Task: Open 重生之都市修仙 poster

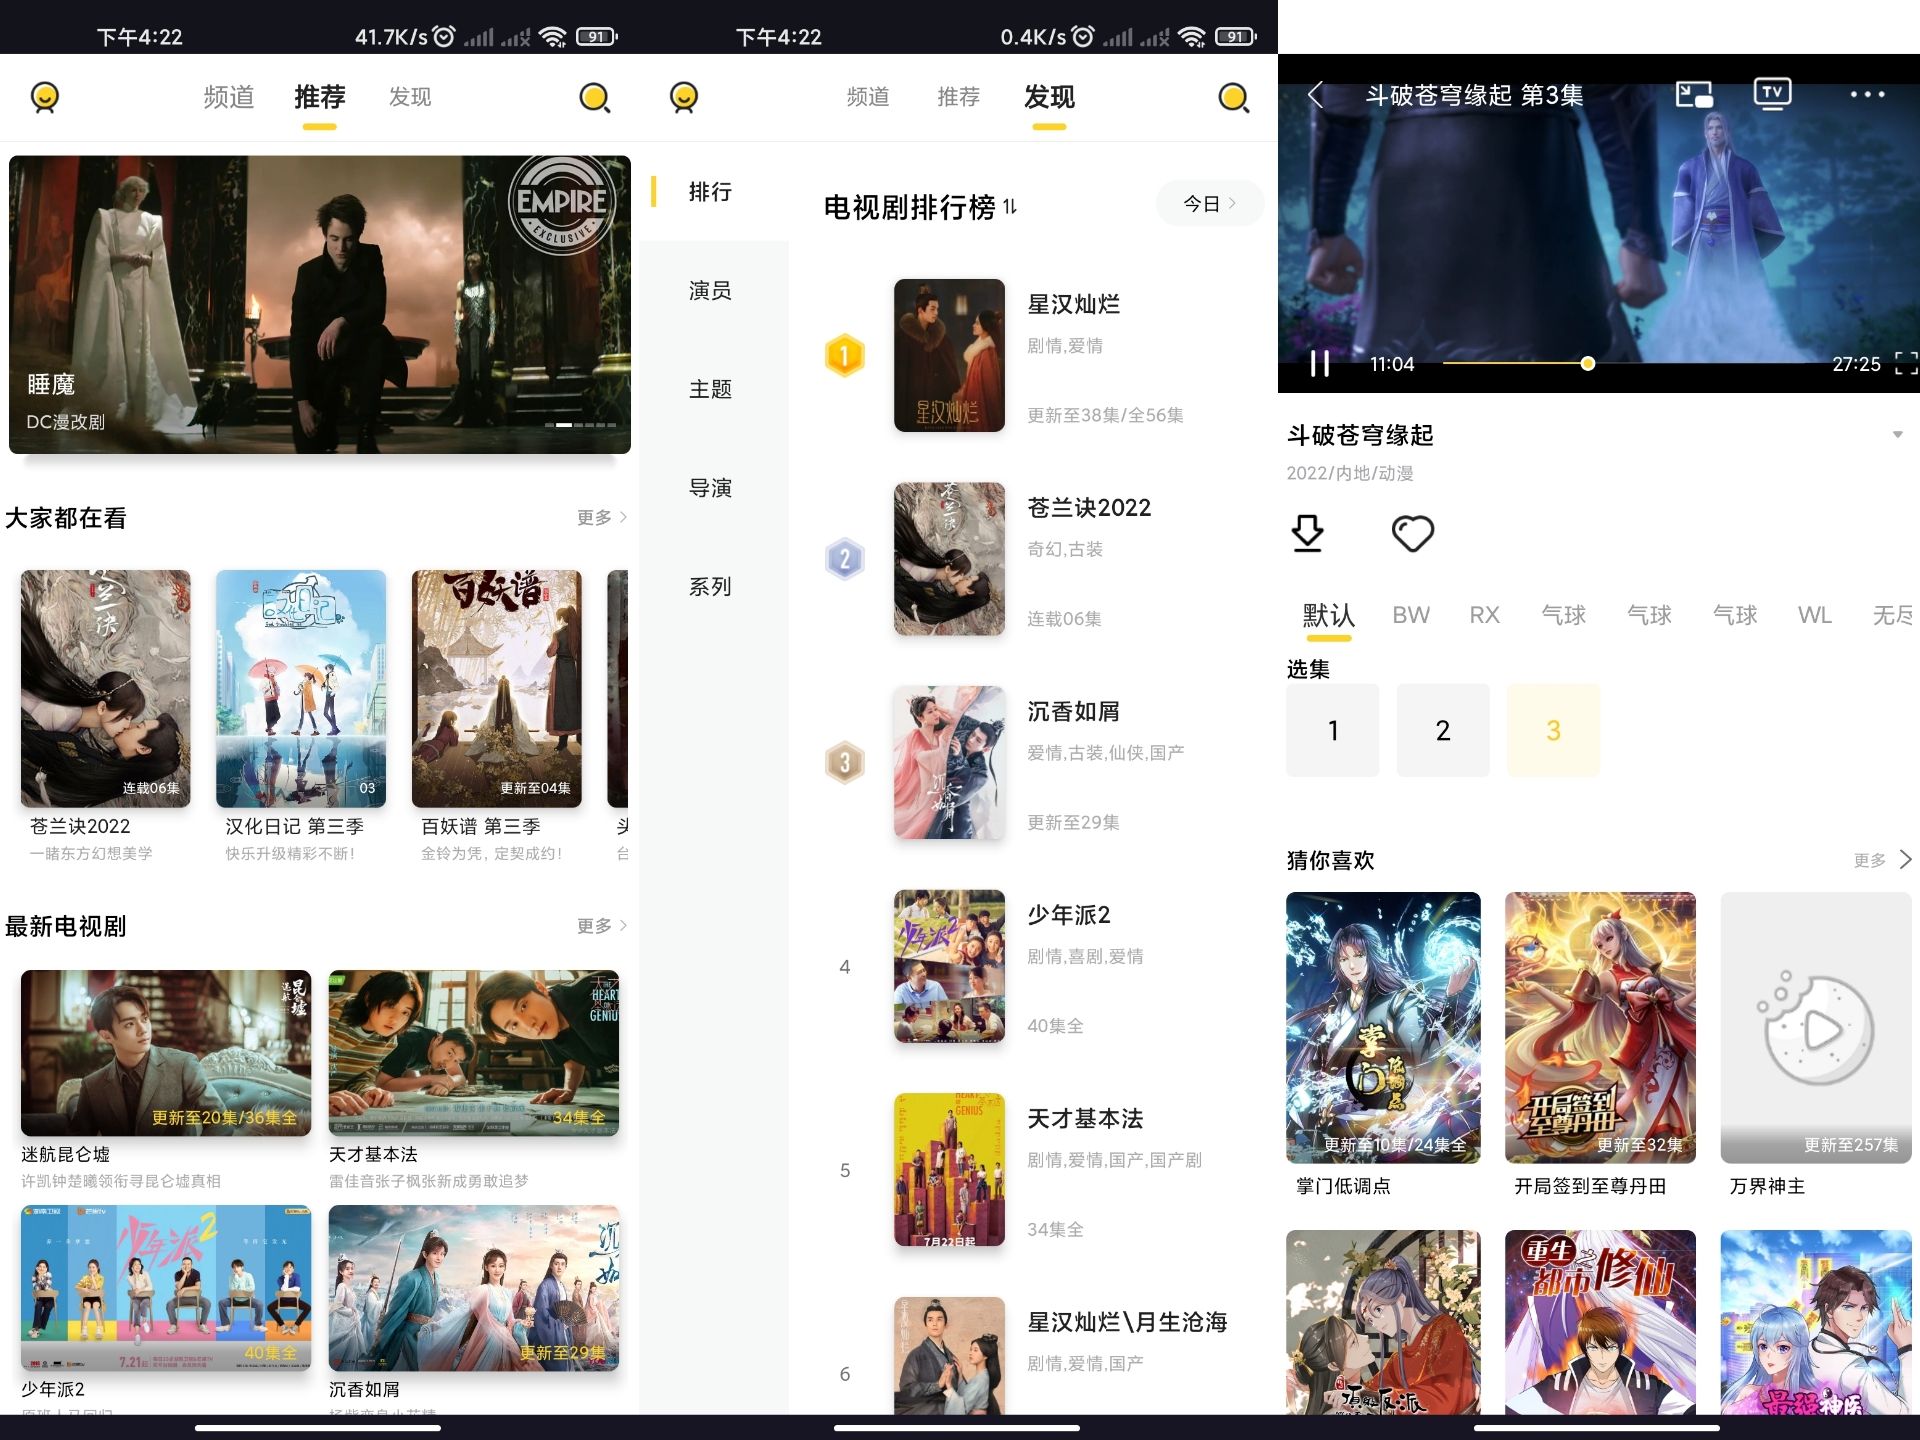Action: pos(1600,1322)
